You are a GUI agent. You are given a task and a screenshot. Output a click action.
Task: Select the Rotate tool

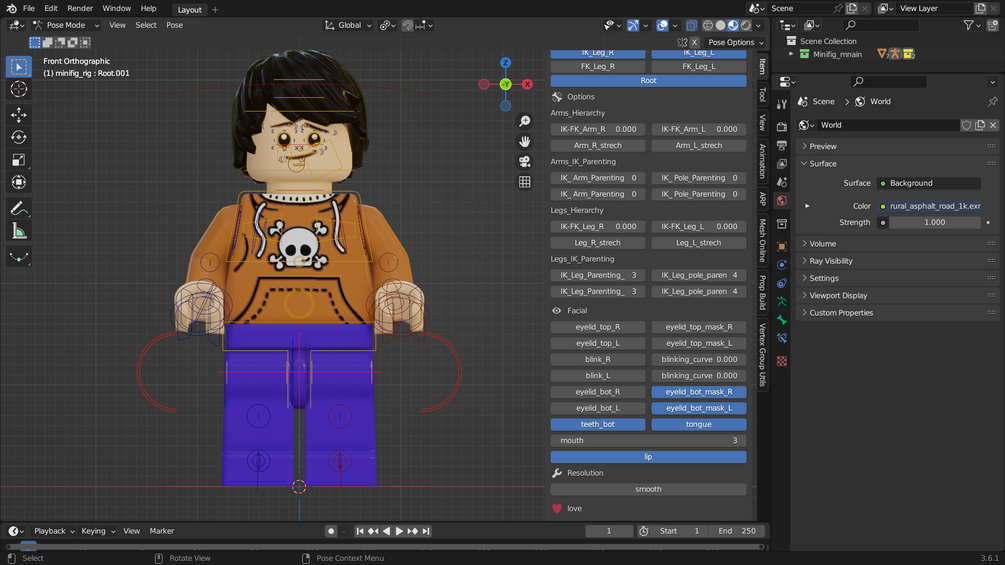click(19, 137)
